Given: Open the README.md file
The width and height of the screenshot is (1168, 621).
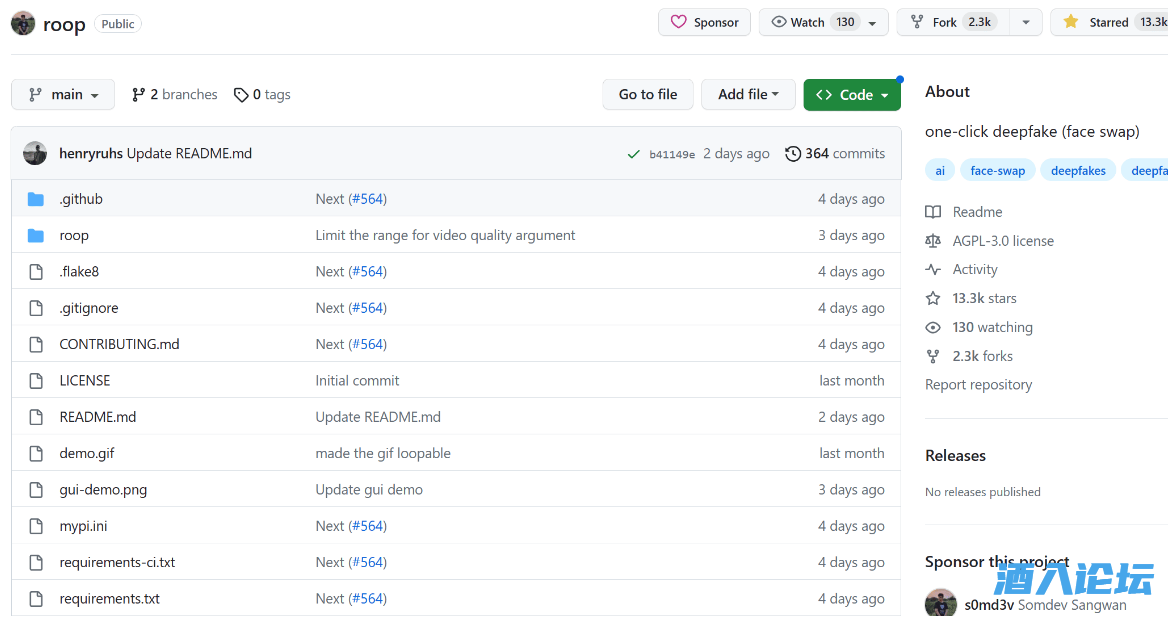Looking at the screenshot, I should click(98, 417).
